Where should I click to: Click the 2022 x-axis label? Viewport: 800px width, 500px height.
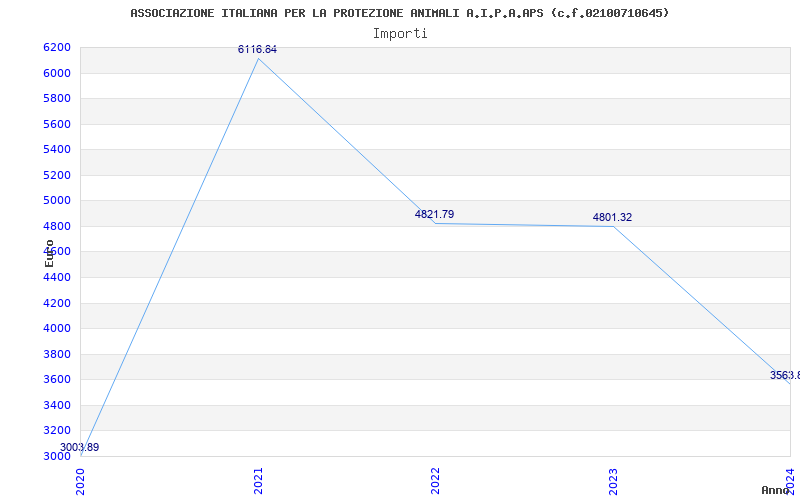click(435, 481)
